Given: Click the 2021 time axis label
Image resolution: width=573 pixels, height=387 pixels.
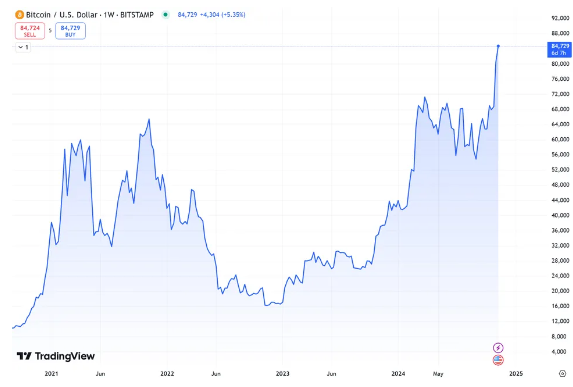Looking at the screenshot, I should point(51,374).
